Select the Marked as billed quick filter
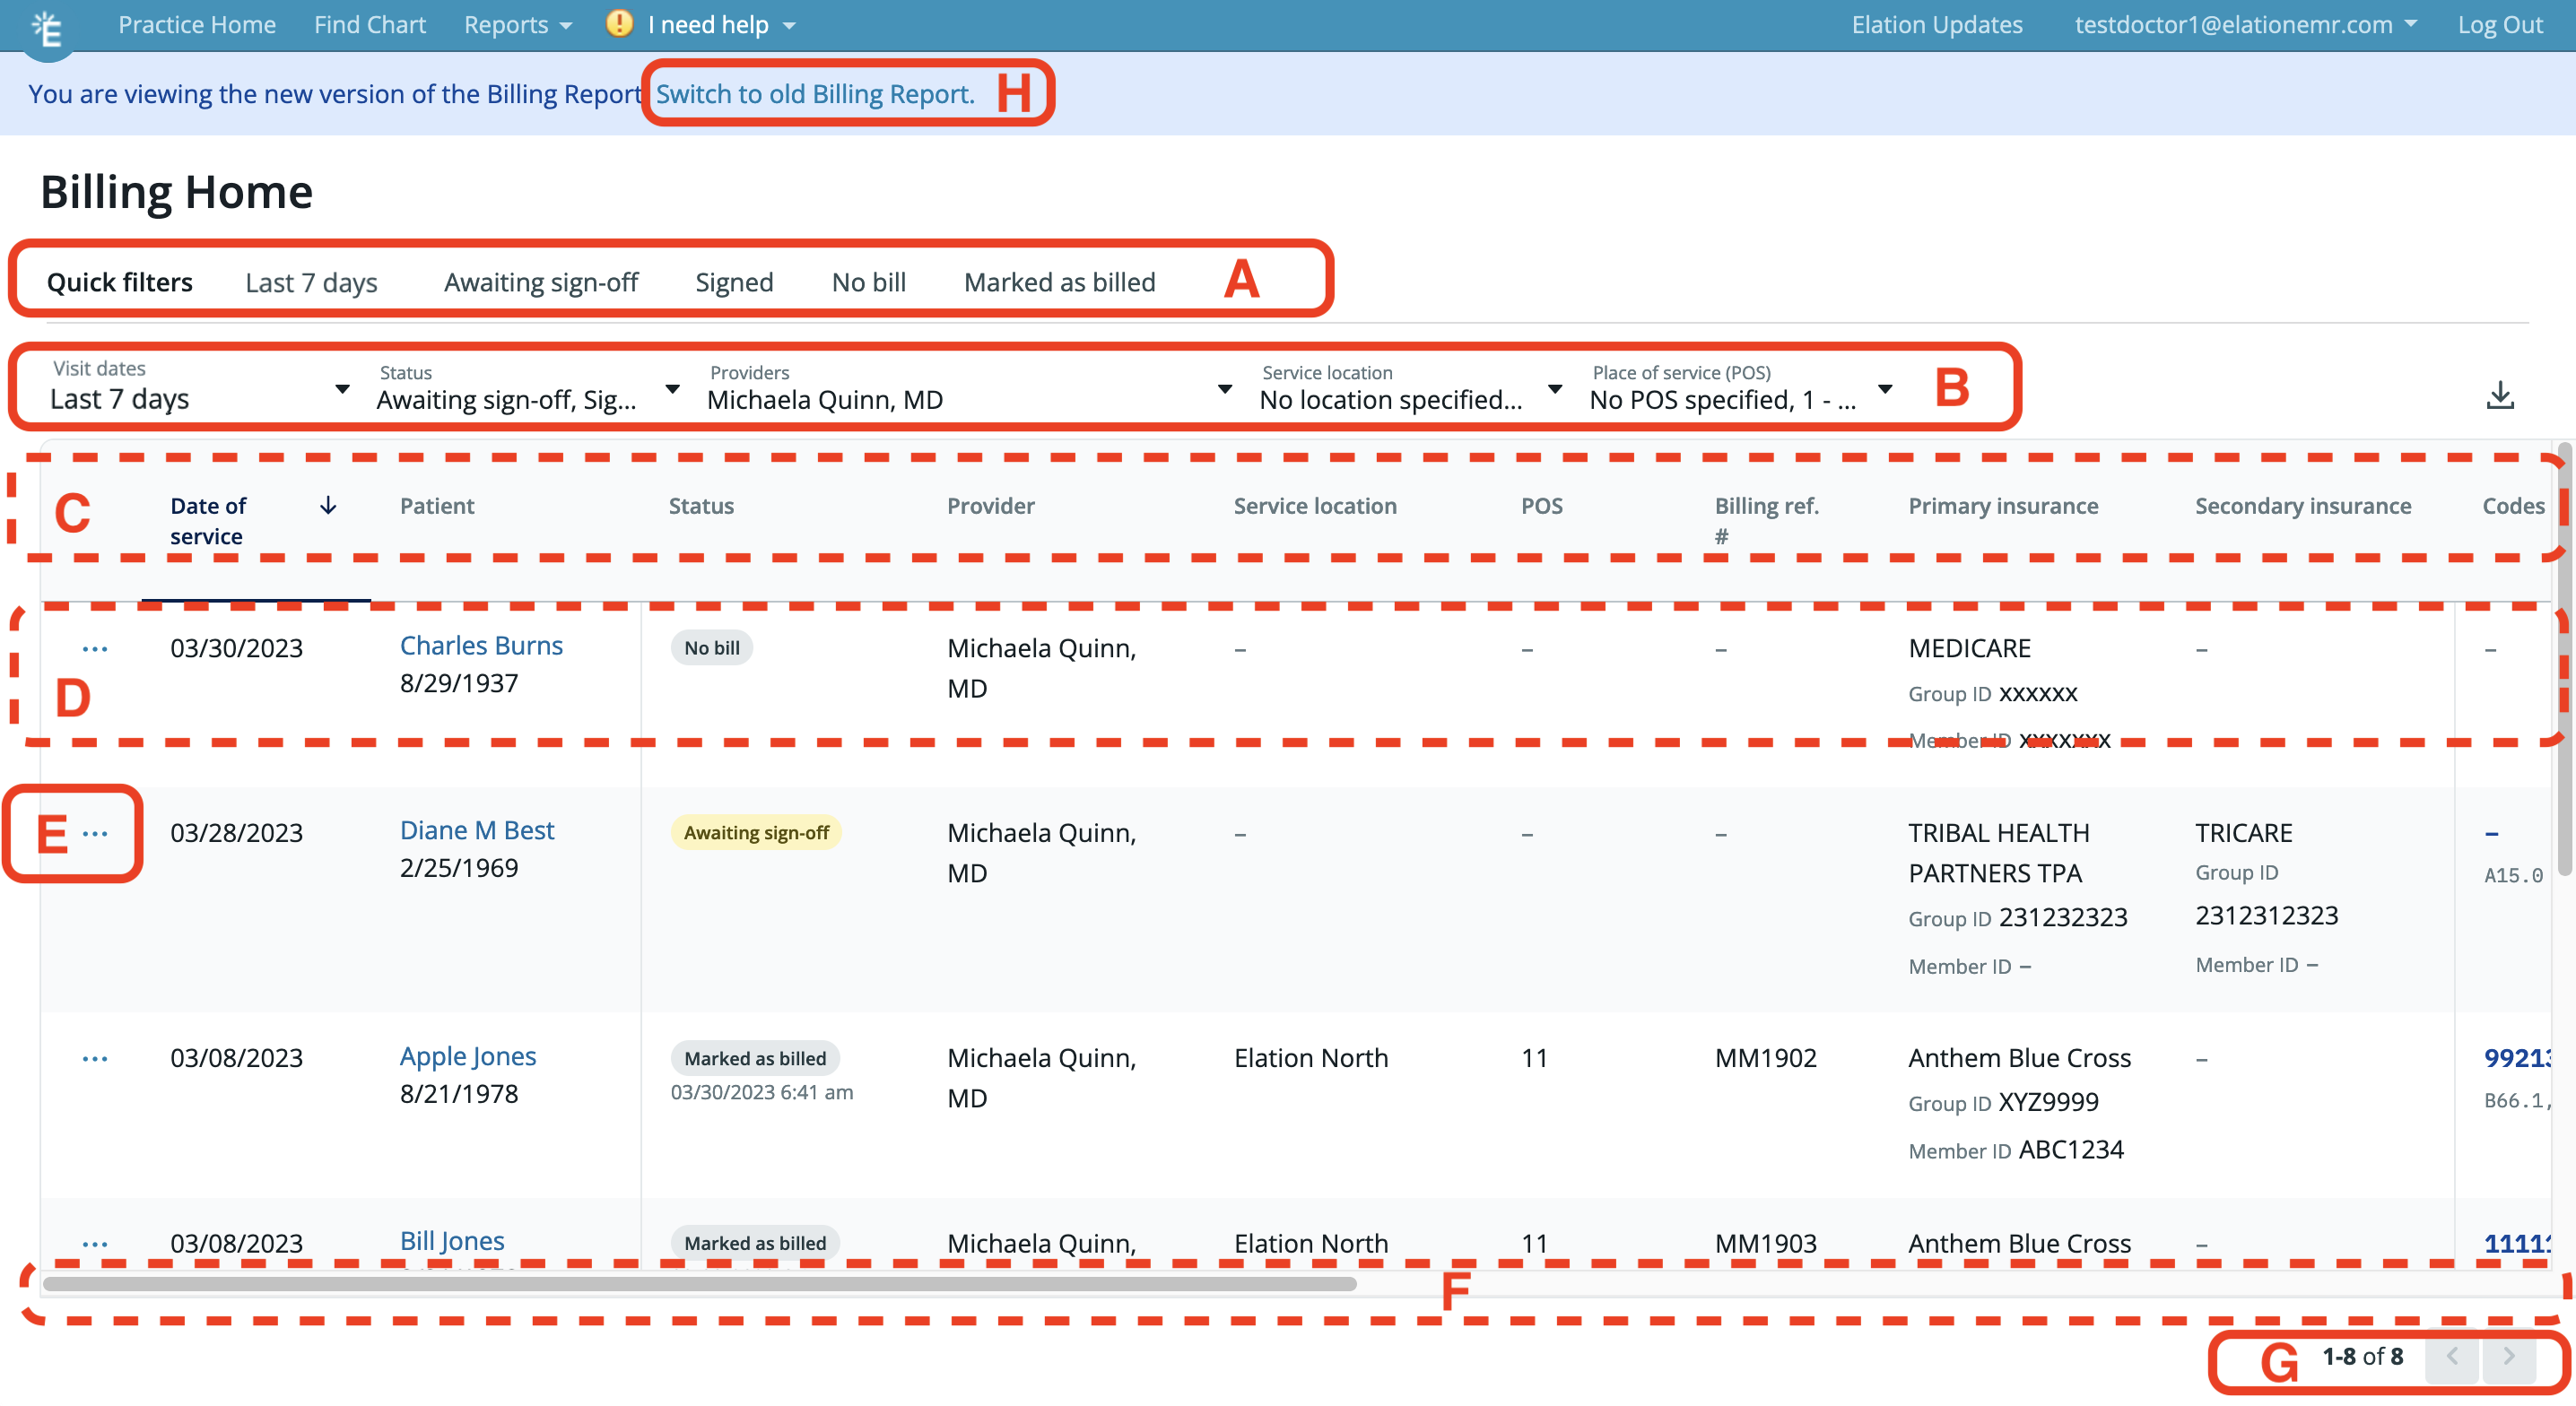Viewport: 2576px width, 1406px height. point(1059,281)
